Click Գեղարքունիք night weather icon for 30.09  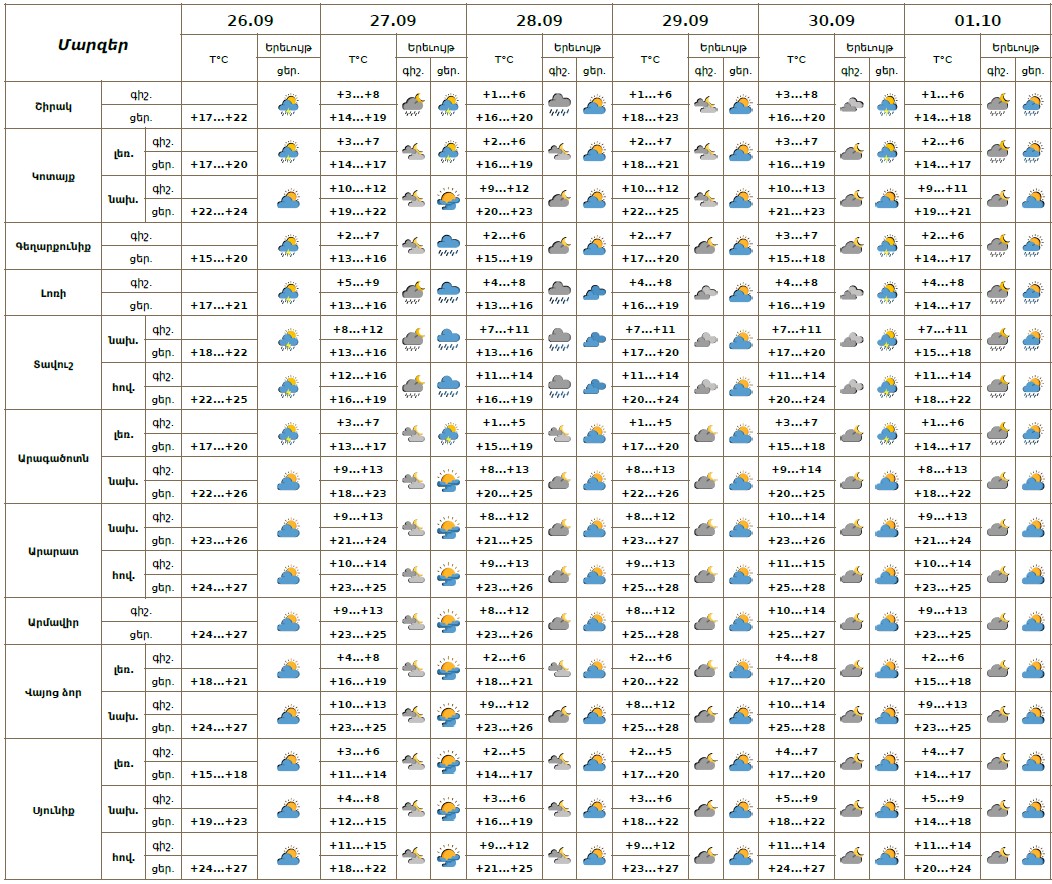click(852, 246)
